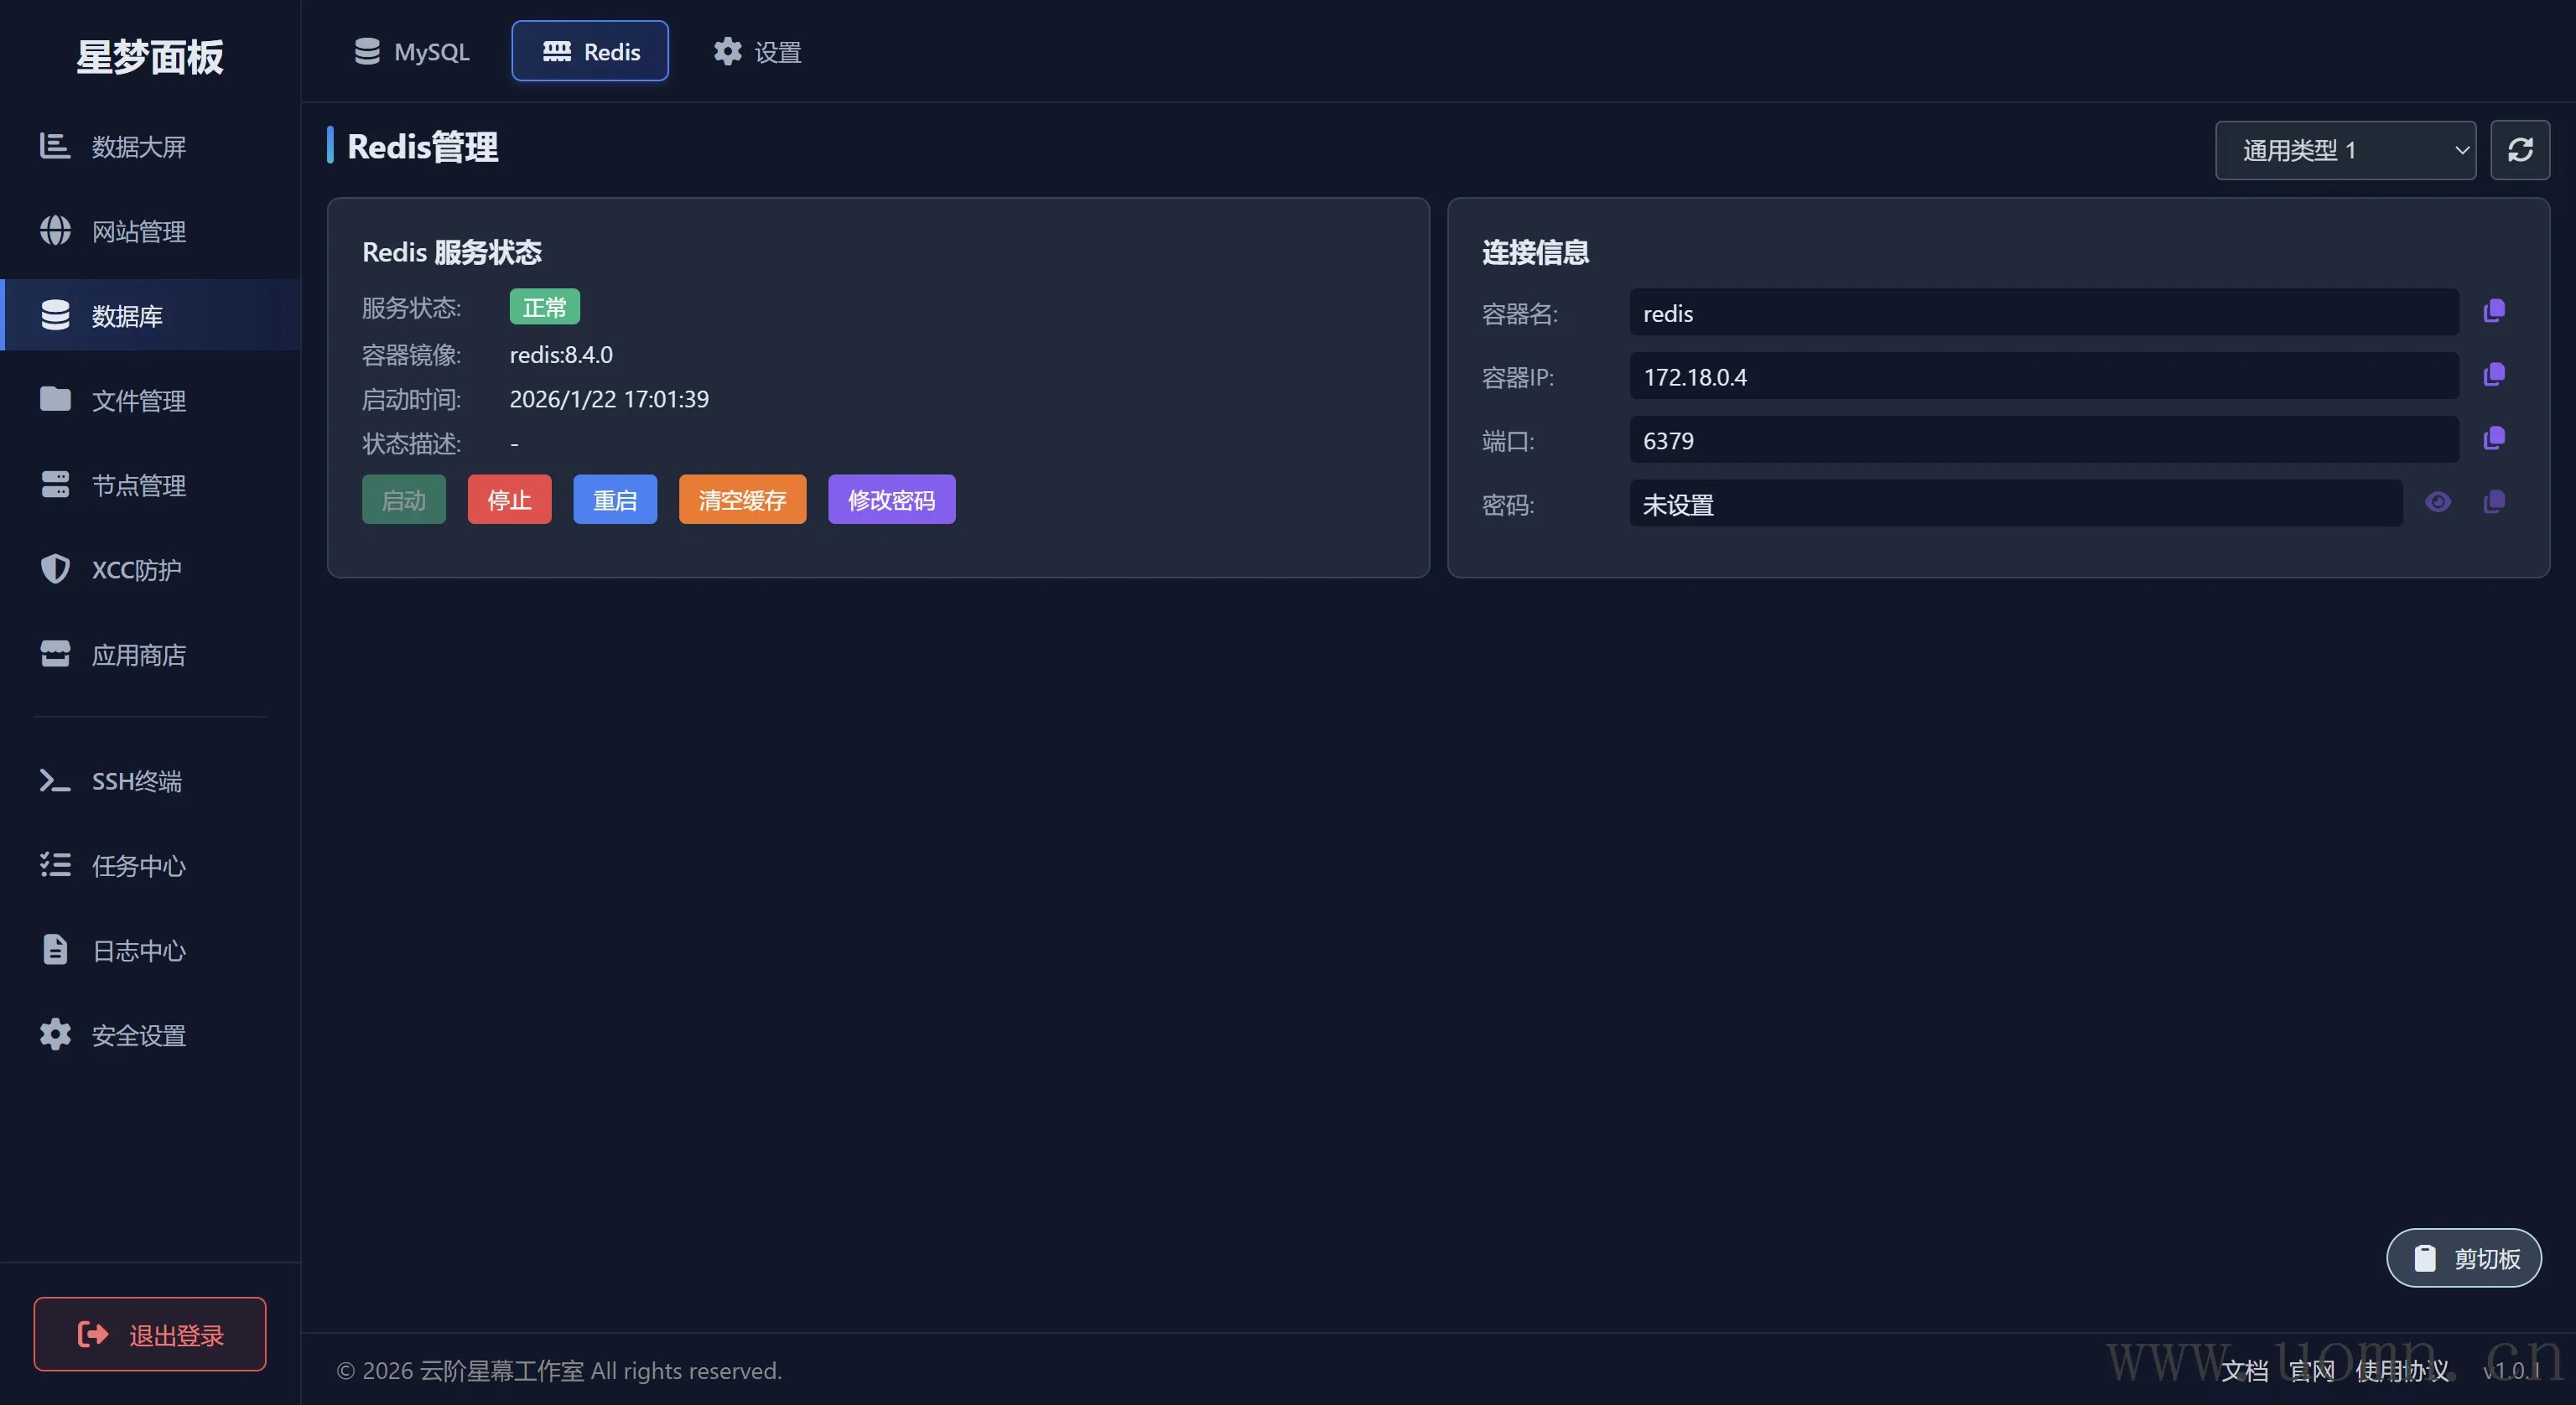Click the 退出登录 logout button
2576x1405 pixels.
[x=150, y=1334]
